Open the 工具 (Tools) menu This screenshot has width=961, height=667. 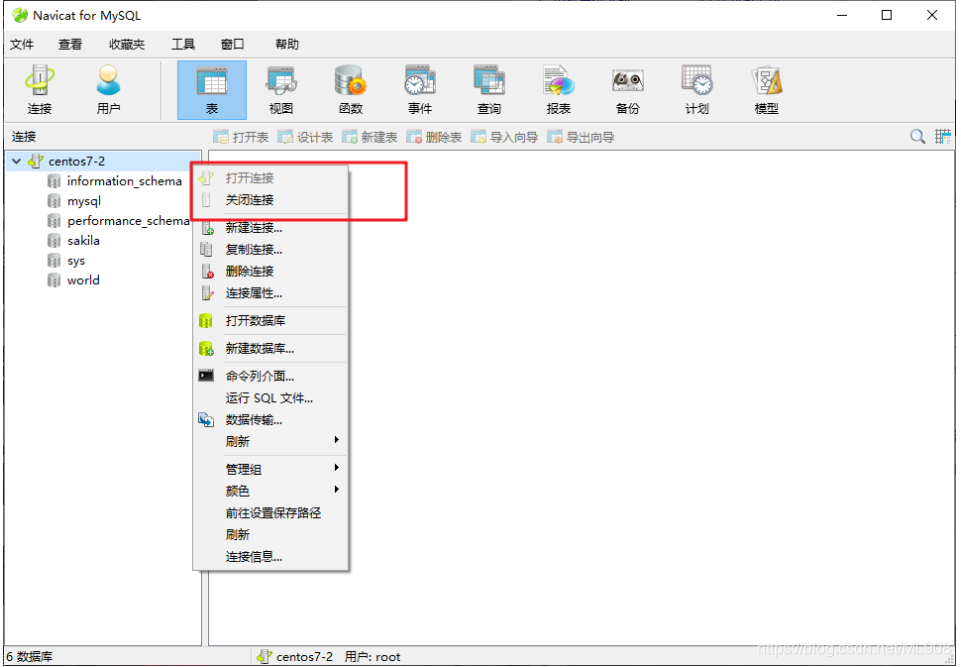183,44
